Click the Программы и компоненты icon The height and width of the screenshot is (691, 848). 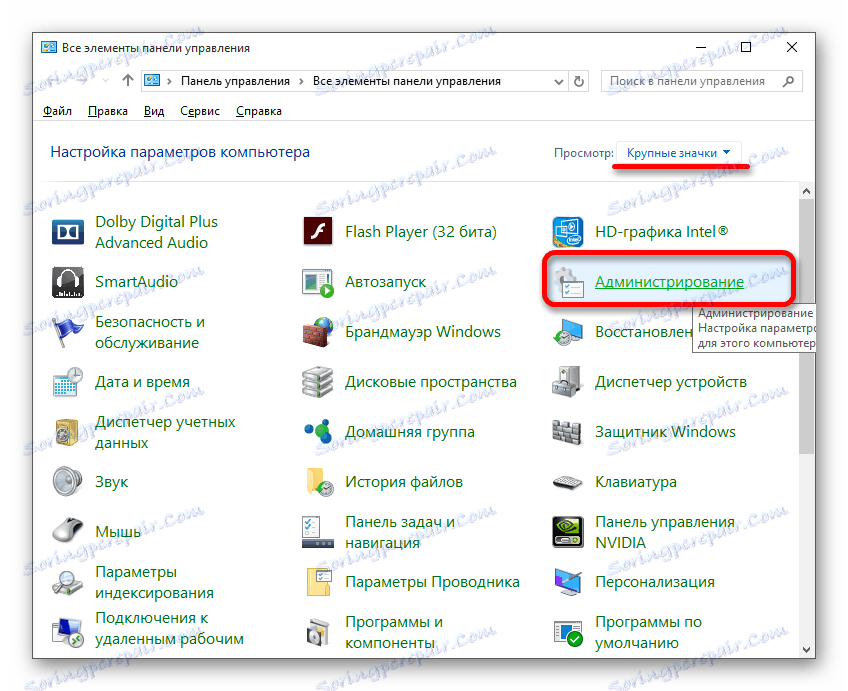point(318,632)
